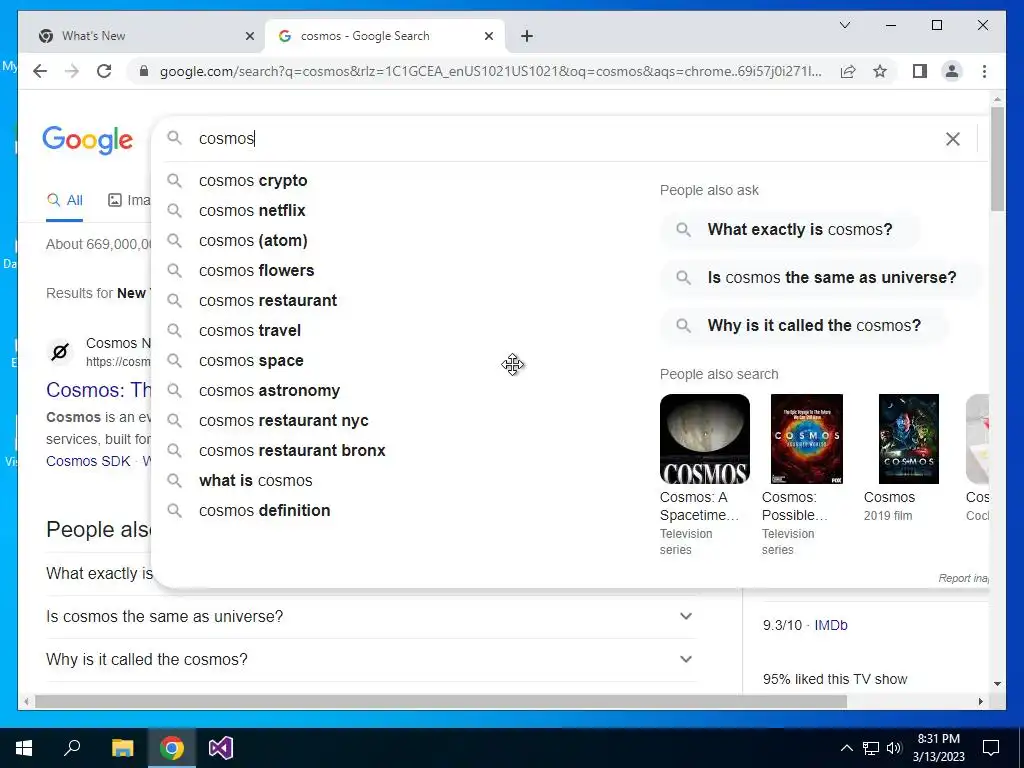This screenshot has height=768, width=1024.
Task: Open the notification center icon
Action: [991, 748]
